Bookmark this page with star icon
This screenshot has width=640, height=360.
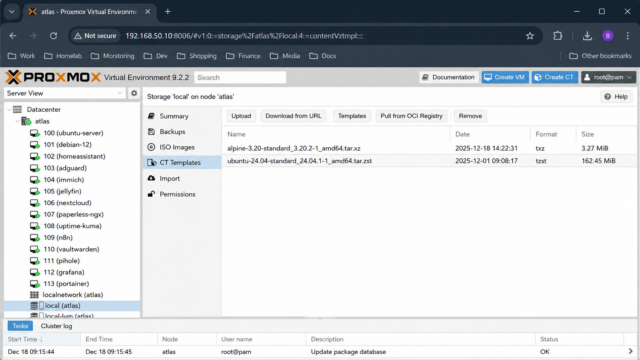click(x=530, y=36)
